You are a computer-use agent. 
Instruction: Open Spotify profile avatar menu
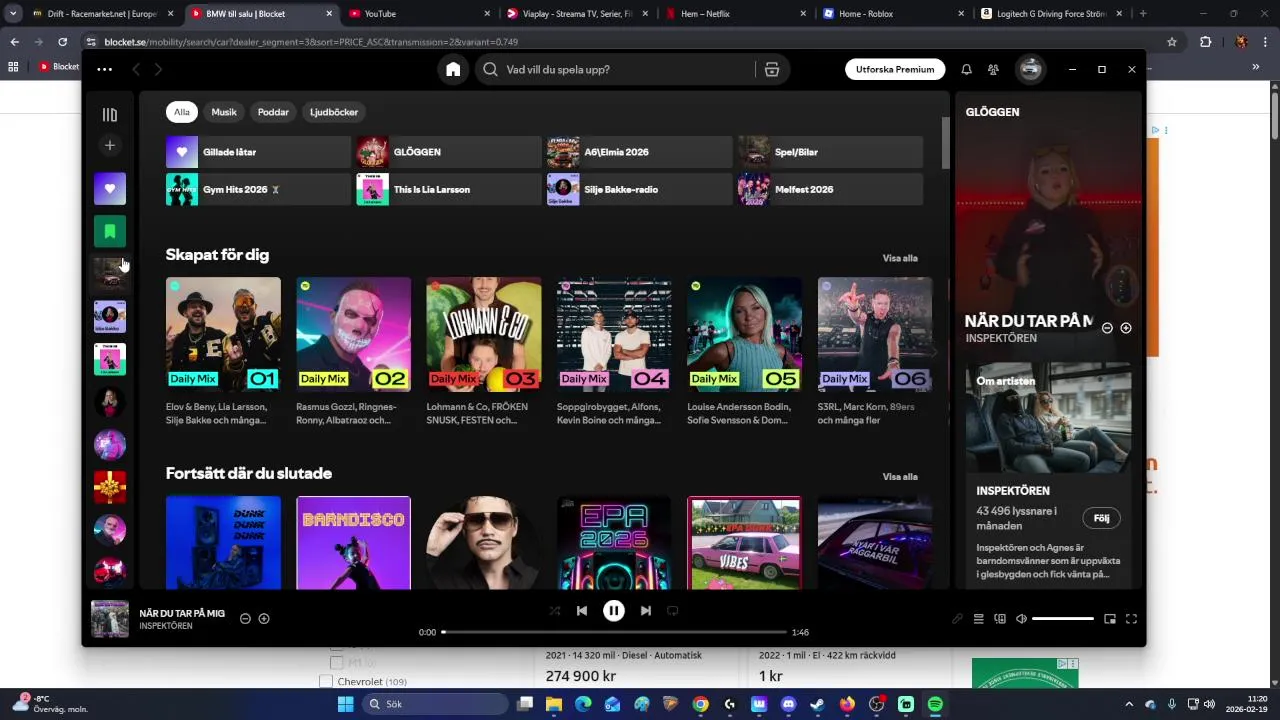coord(1030,69)
